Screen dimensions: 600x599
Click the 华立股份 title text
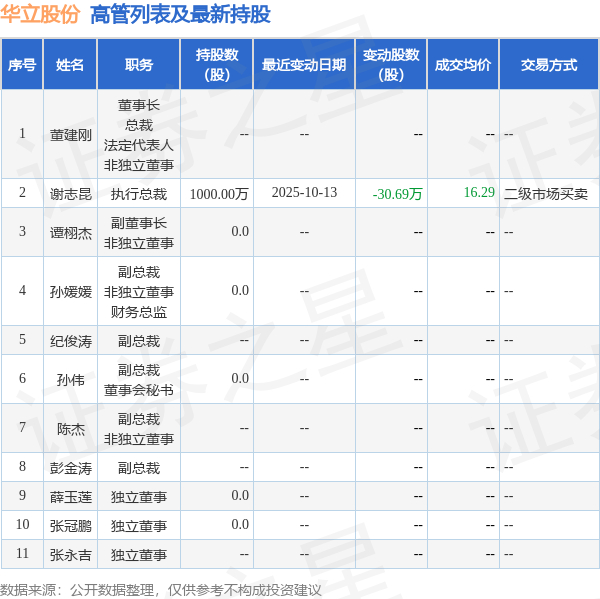pyautogui.click(x=40, y=14)
